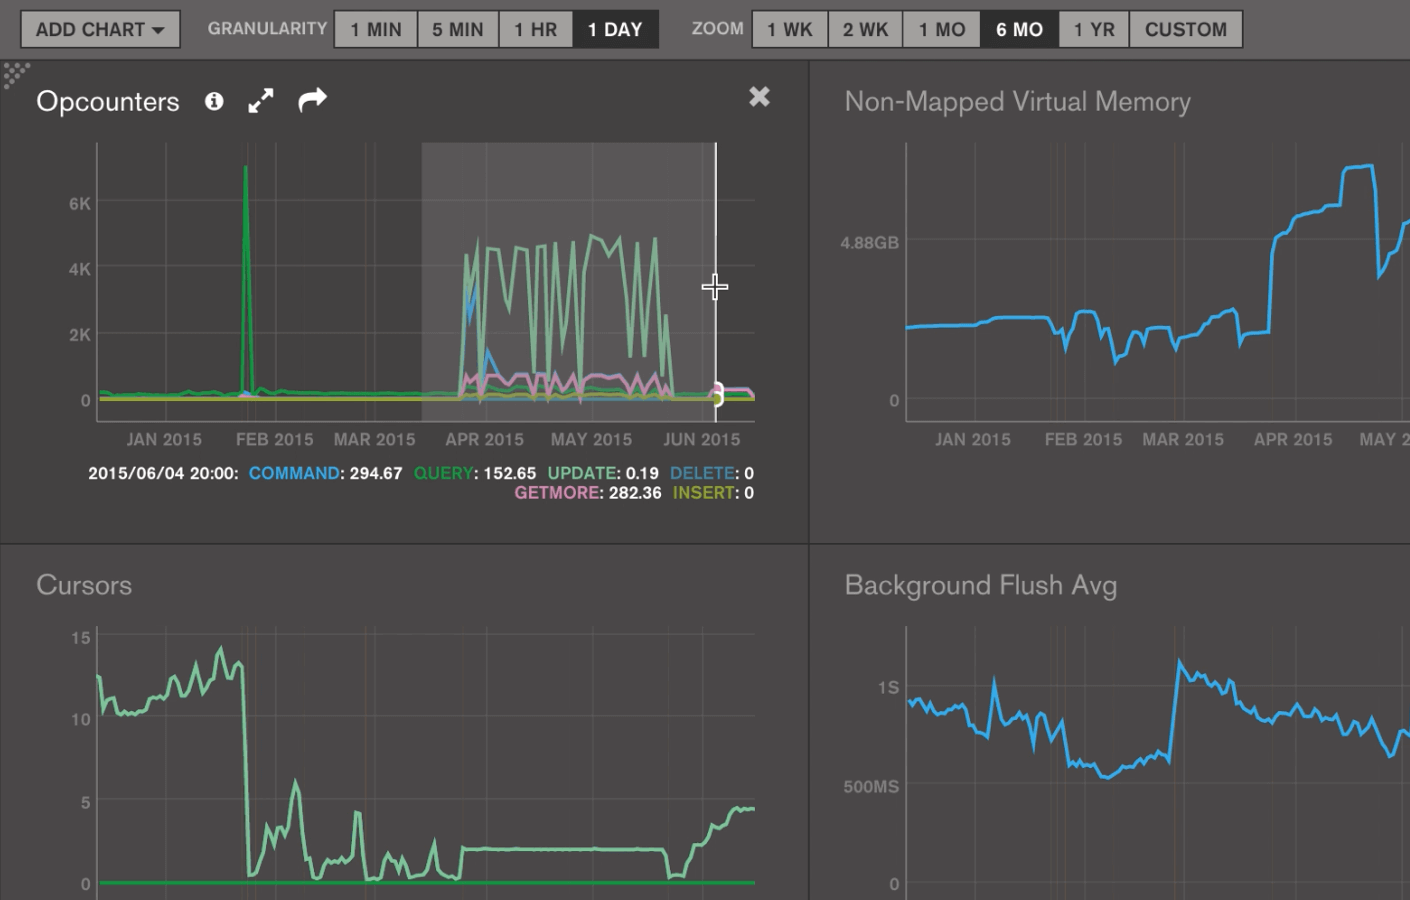The image size is (1410, 900).
Task: Open the CUSTOM zoom range option
Action: (1186, 29)
